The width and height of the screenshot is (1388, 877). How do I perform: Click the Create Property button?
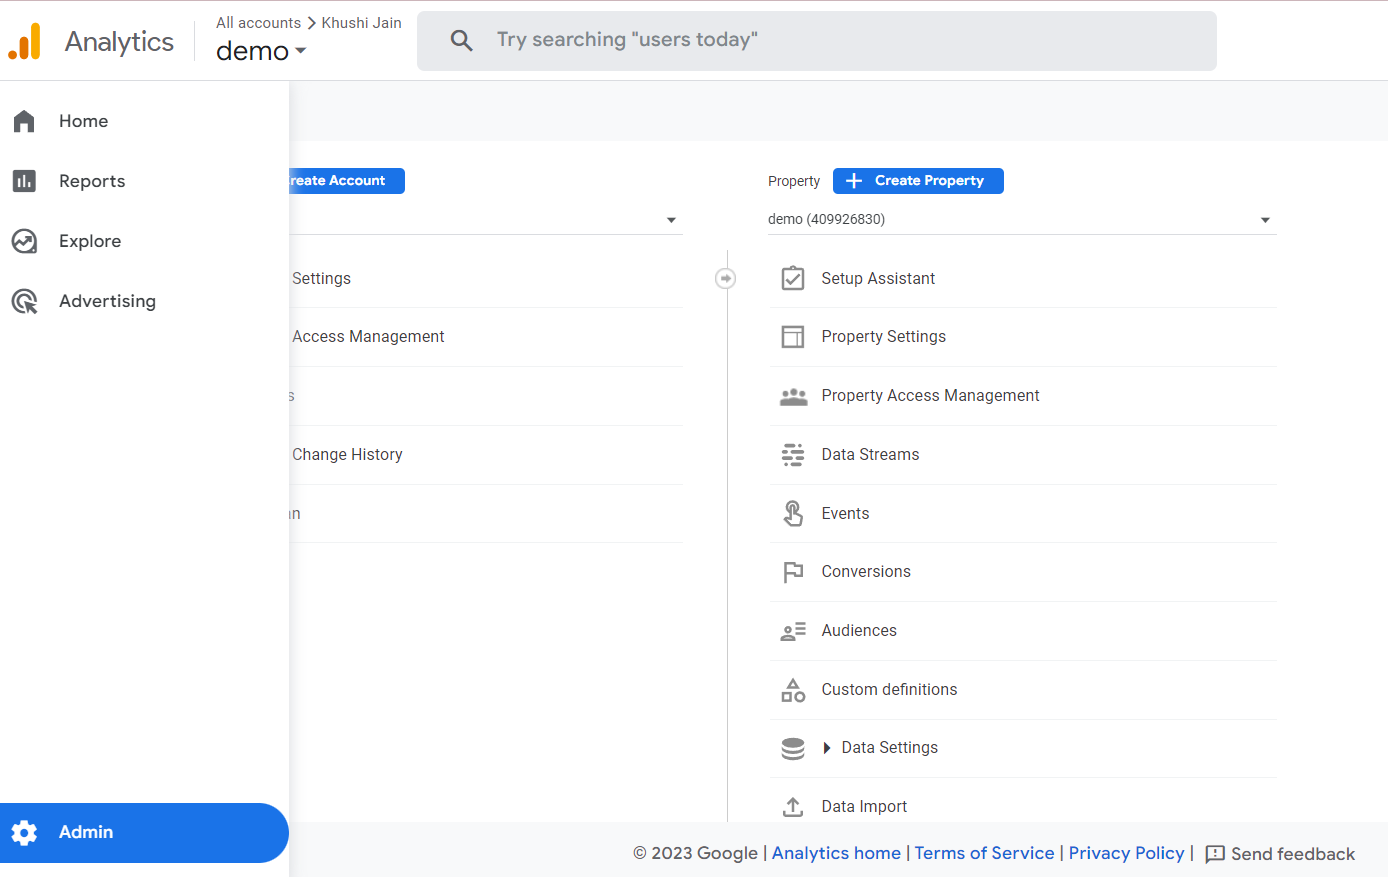[918, 181]
